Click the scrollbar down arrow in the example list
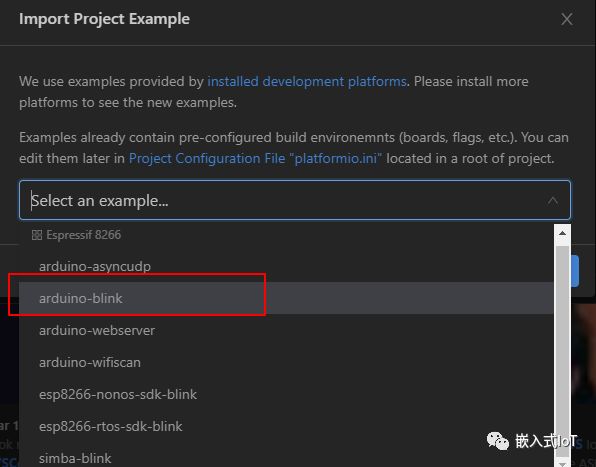The image size is (596, 467). (x=562, y=463)
